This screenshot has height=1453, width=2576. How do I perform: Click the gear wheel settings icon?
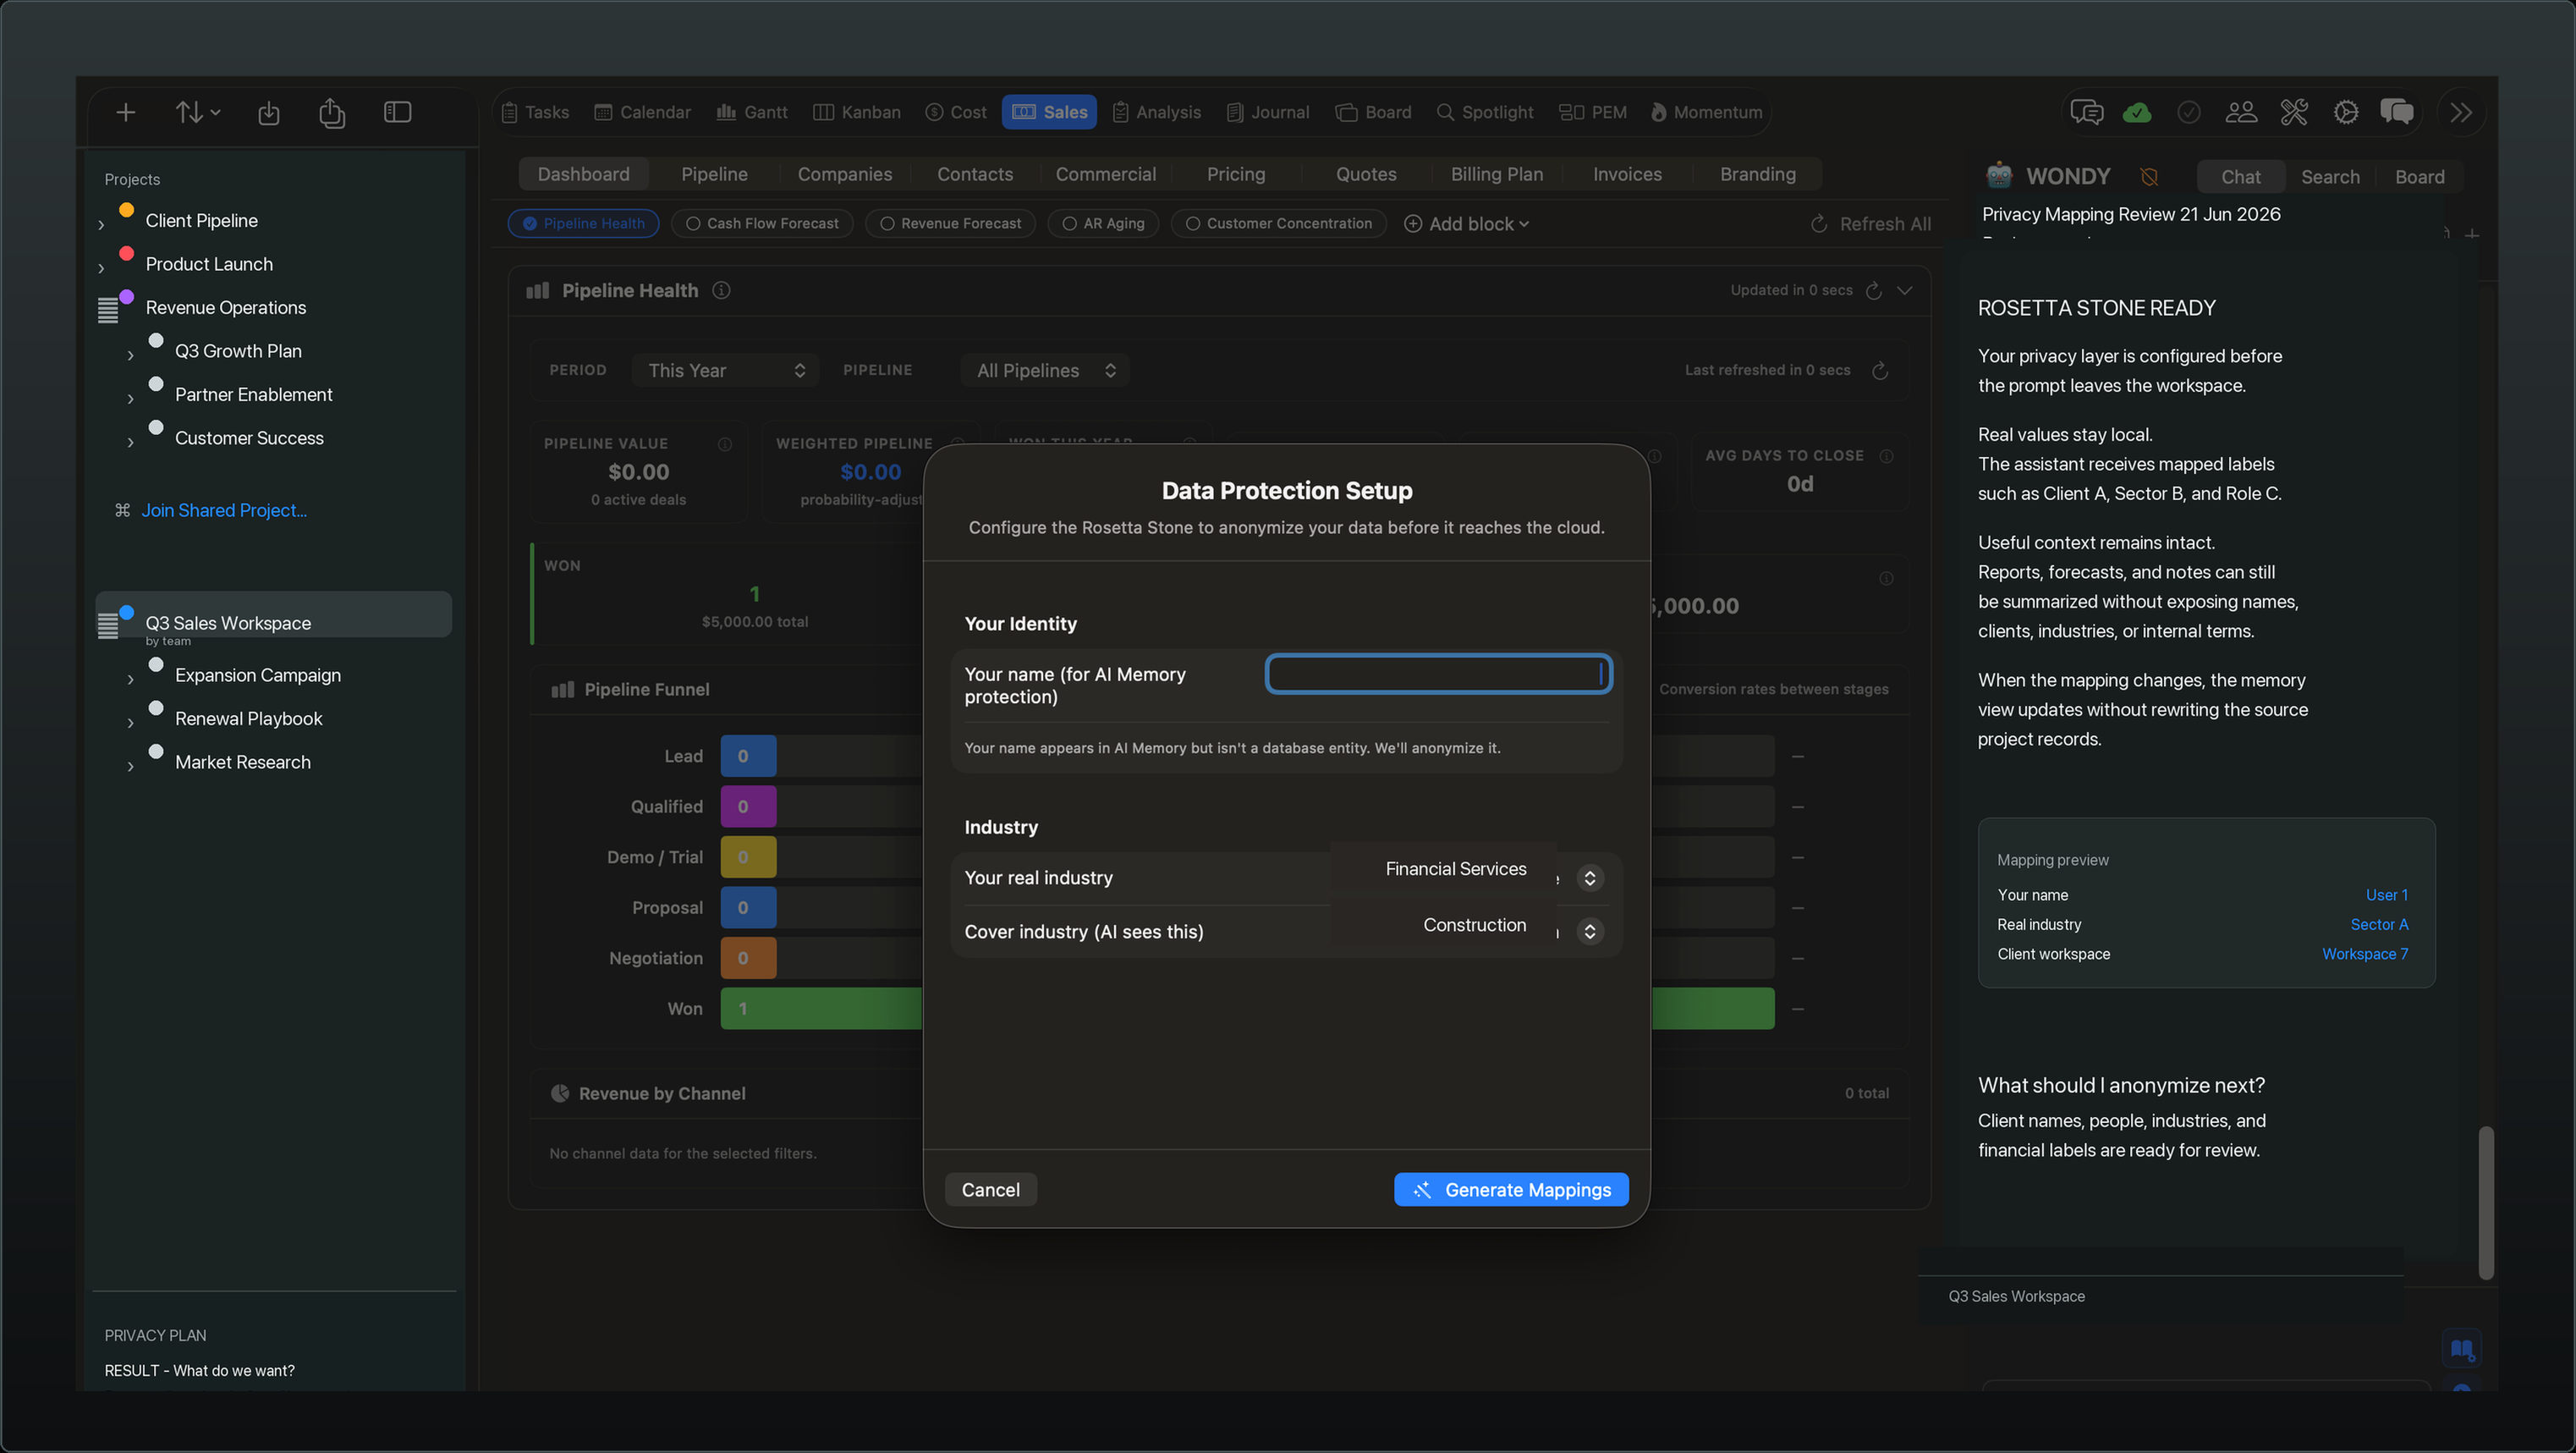tap(2345, 112)
